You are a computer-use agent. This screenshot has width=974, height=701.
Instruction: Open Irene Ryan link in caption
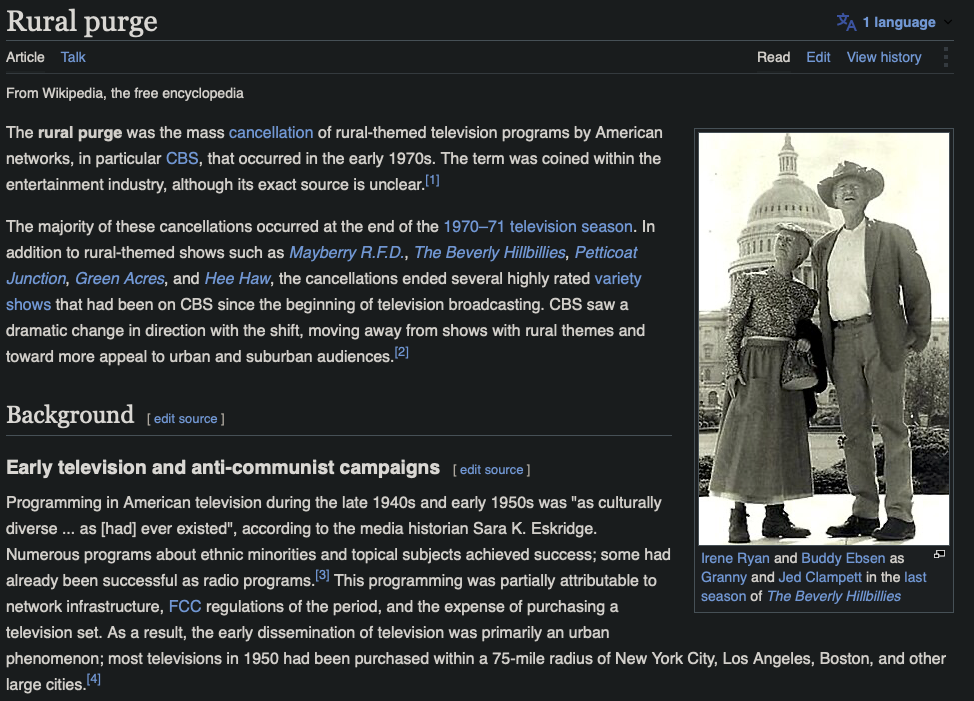(735, 559)
